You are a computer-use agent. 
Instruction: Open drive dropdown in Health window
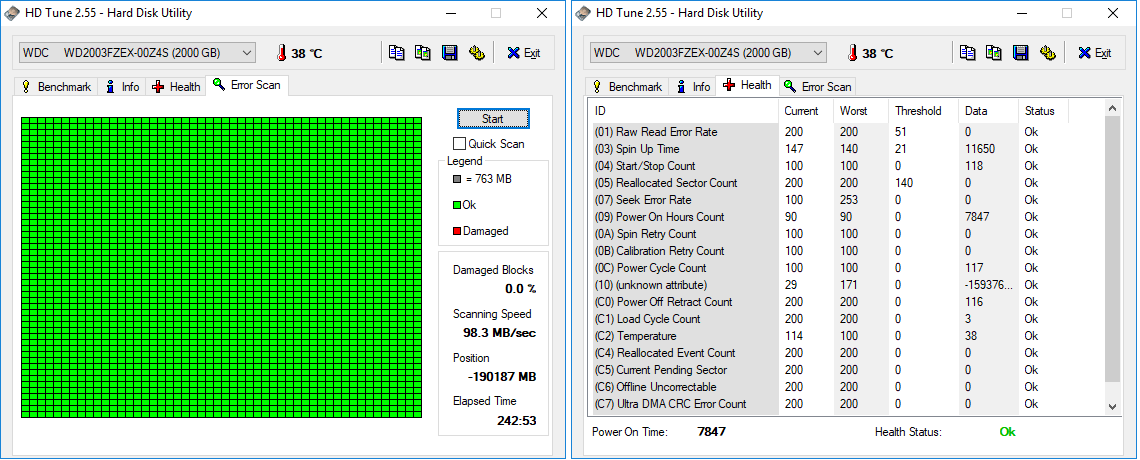pos(818,52)
